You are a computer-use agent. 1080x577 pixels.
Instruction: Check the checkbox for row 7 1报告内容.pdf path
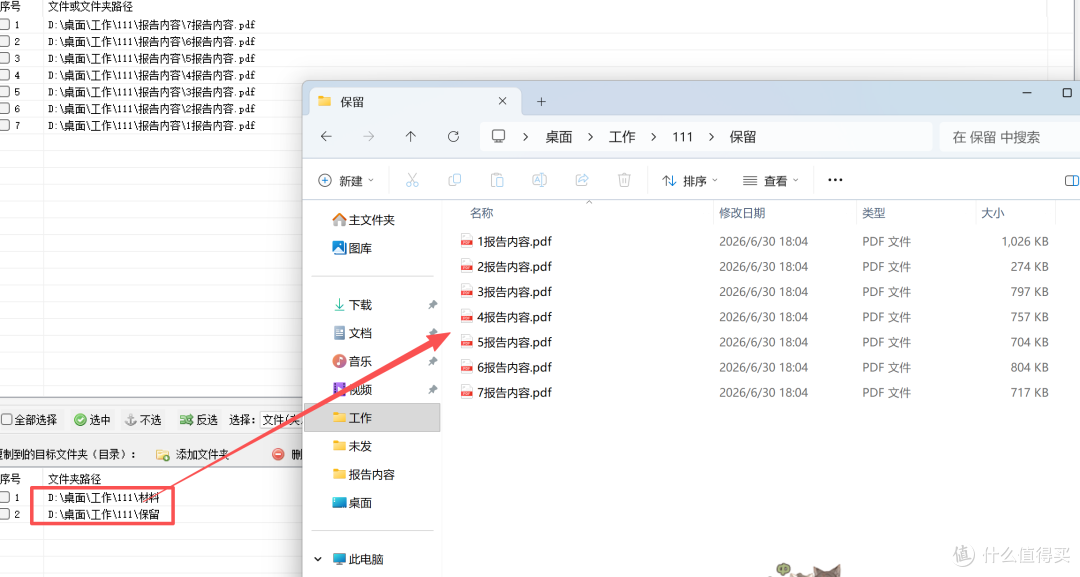point(5,125)
